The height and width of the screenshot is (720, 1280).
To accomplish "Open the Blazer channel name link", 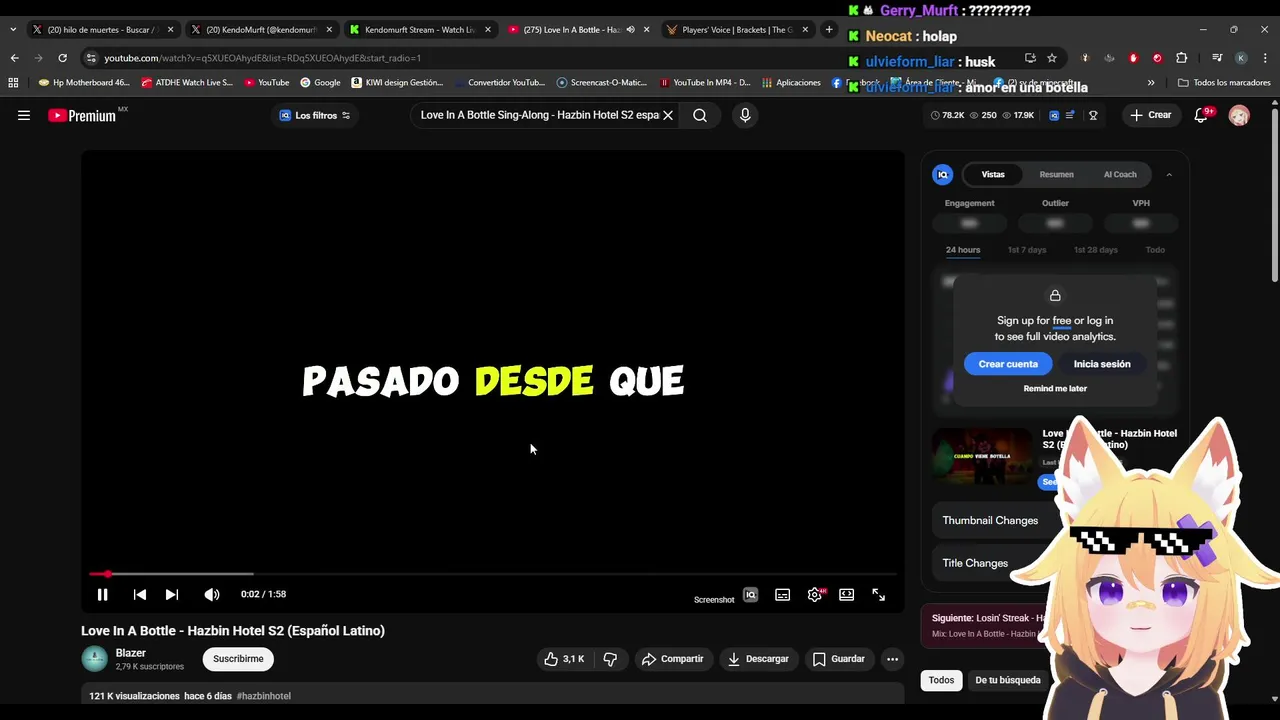I will tap(131, 653).
